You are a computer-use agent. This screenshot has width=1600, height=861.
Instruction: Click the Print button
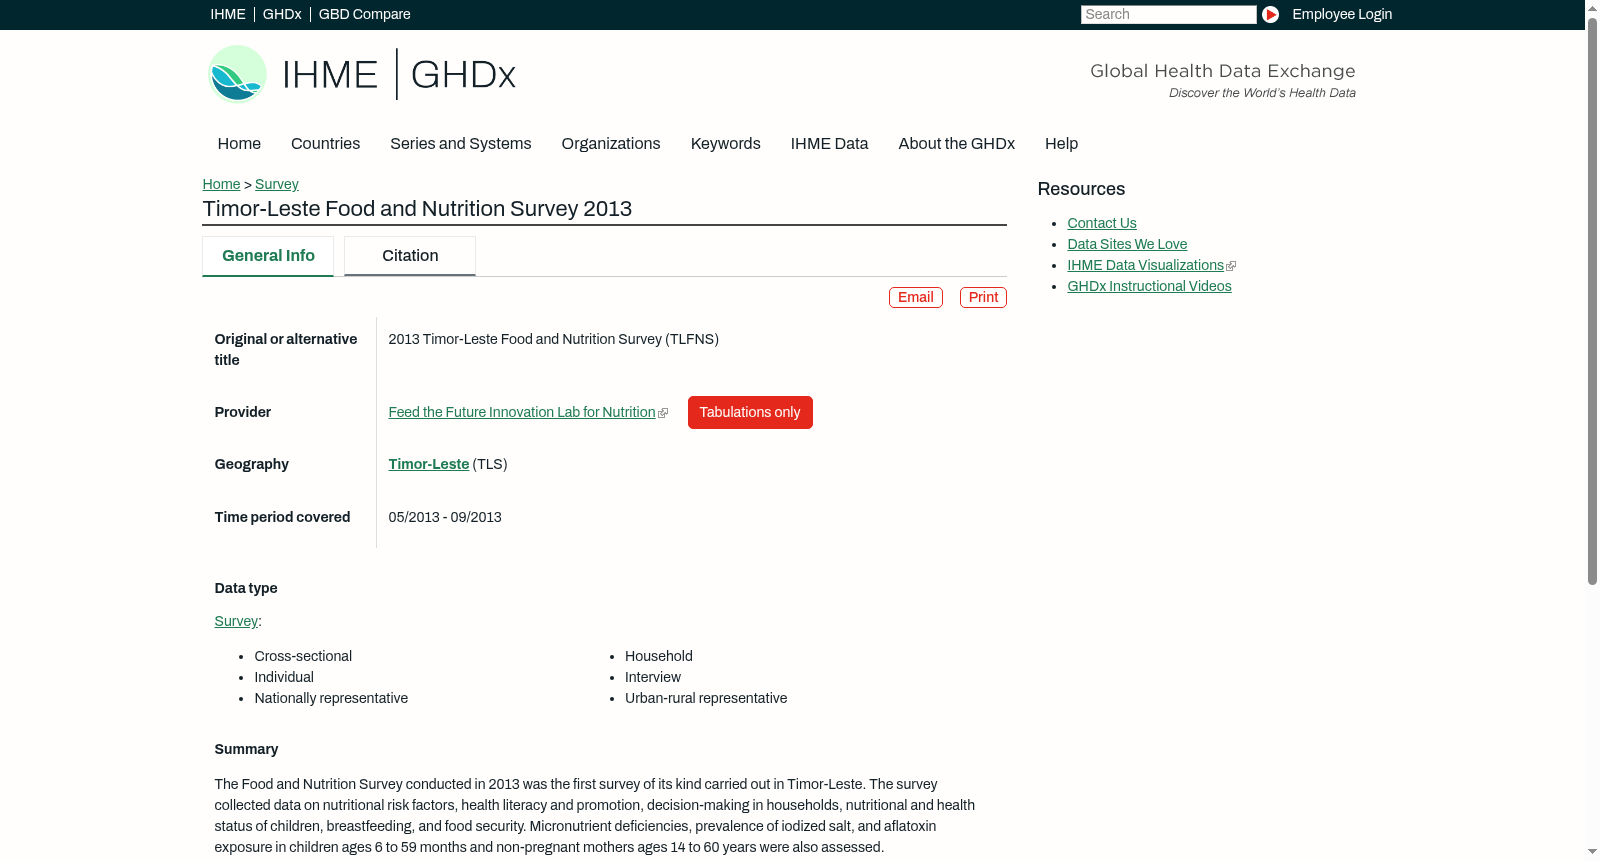click(x=983, y=298)
